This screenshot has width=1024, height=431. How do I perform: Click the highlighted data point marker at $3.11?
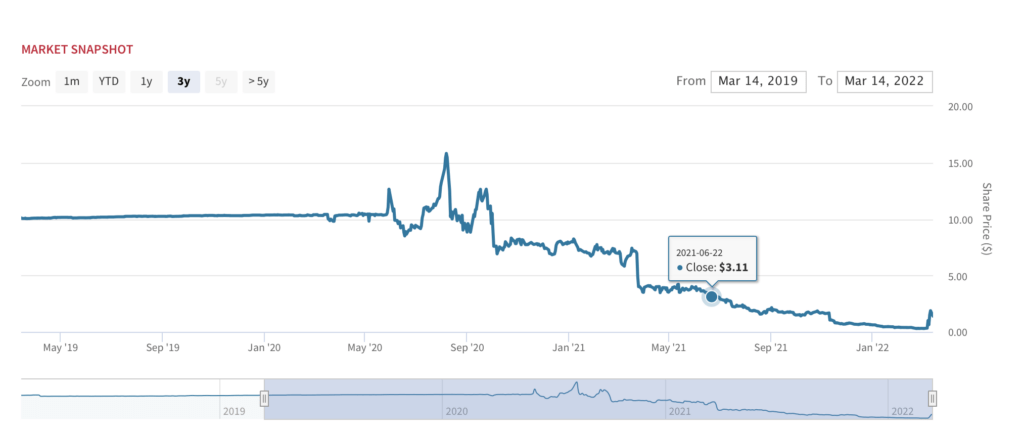711,296
